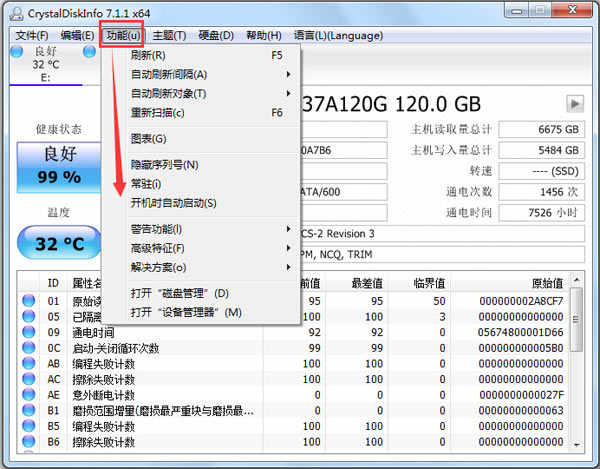Click raw value 05674800001D66
This screenshot has width=600, height=469.
click(520, 332)
